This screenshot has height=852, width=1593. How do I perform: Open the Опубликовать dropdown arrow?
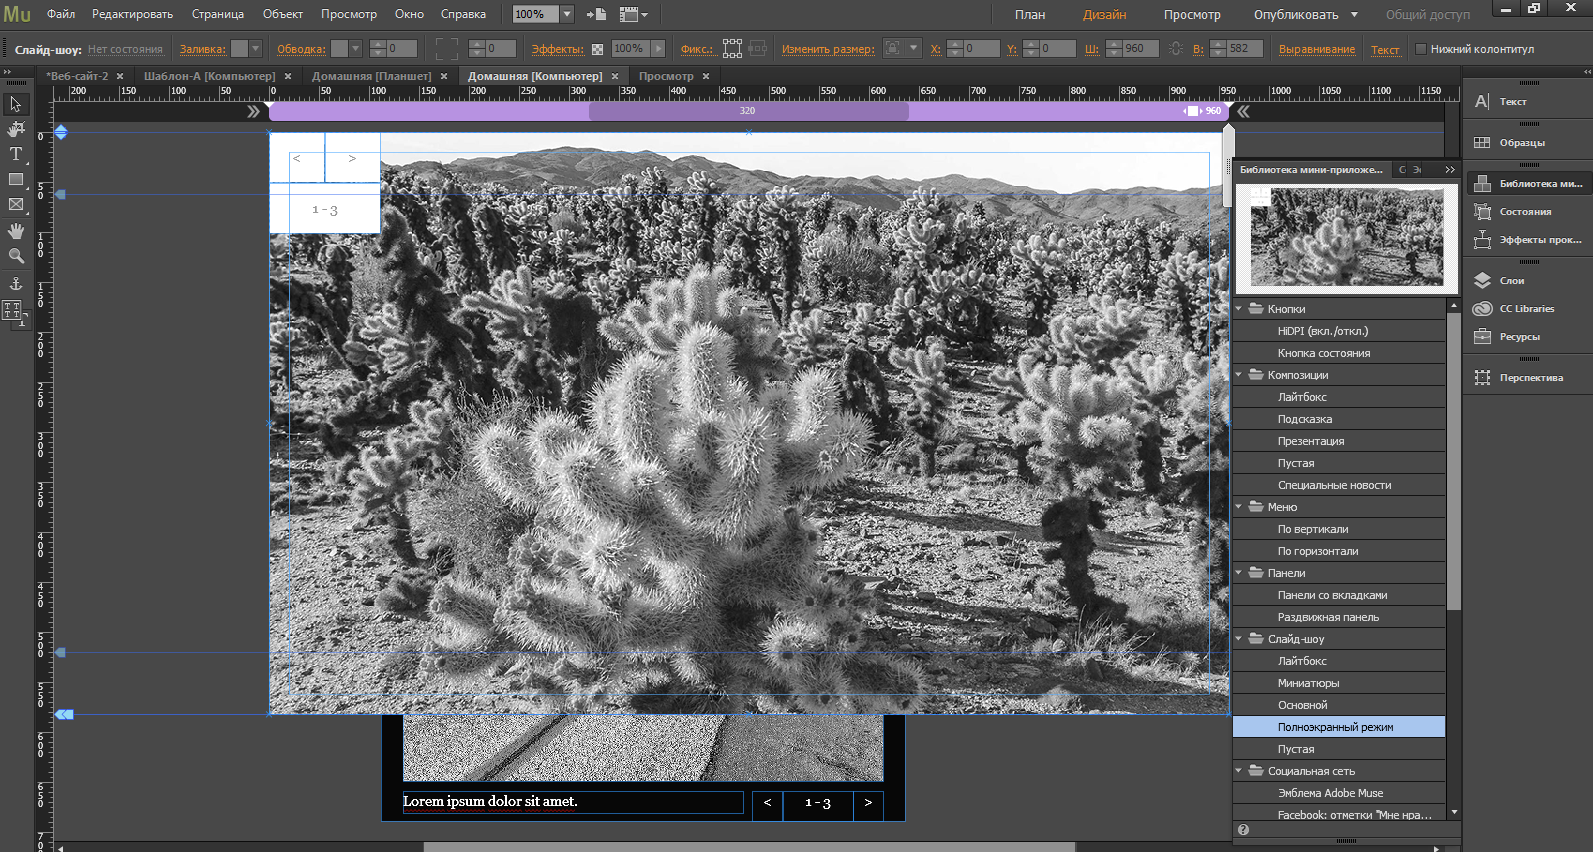click(1354, 15)
